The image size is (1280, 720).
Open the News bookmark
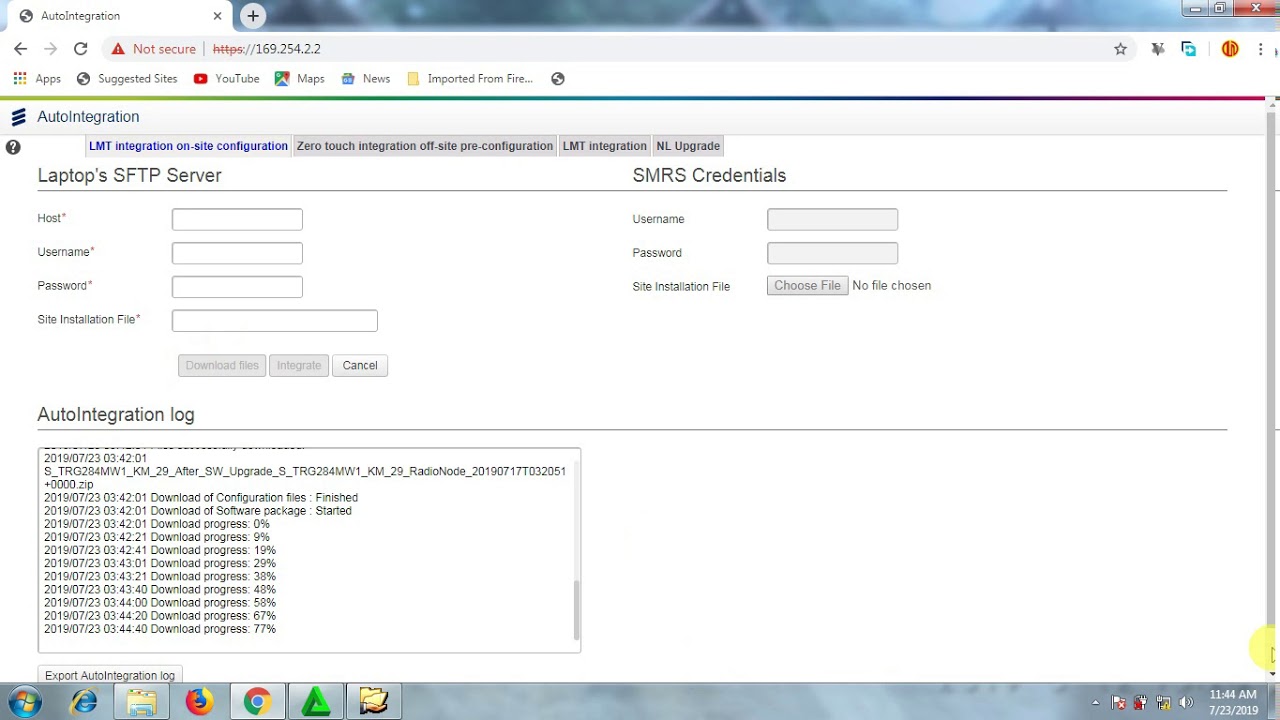click(366, 79)
